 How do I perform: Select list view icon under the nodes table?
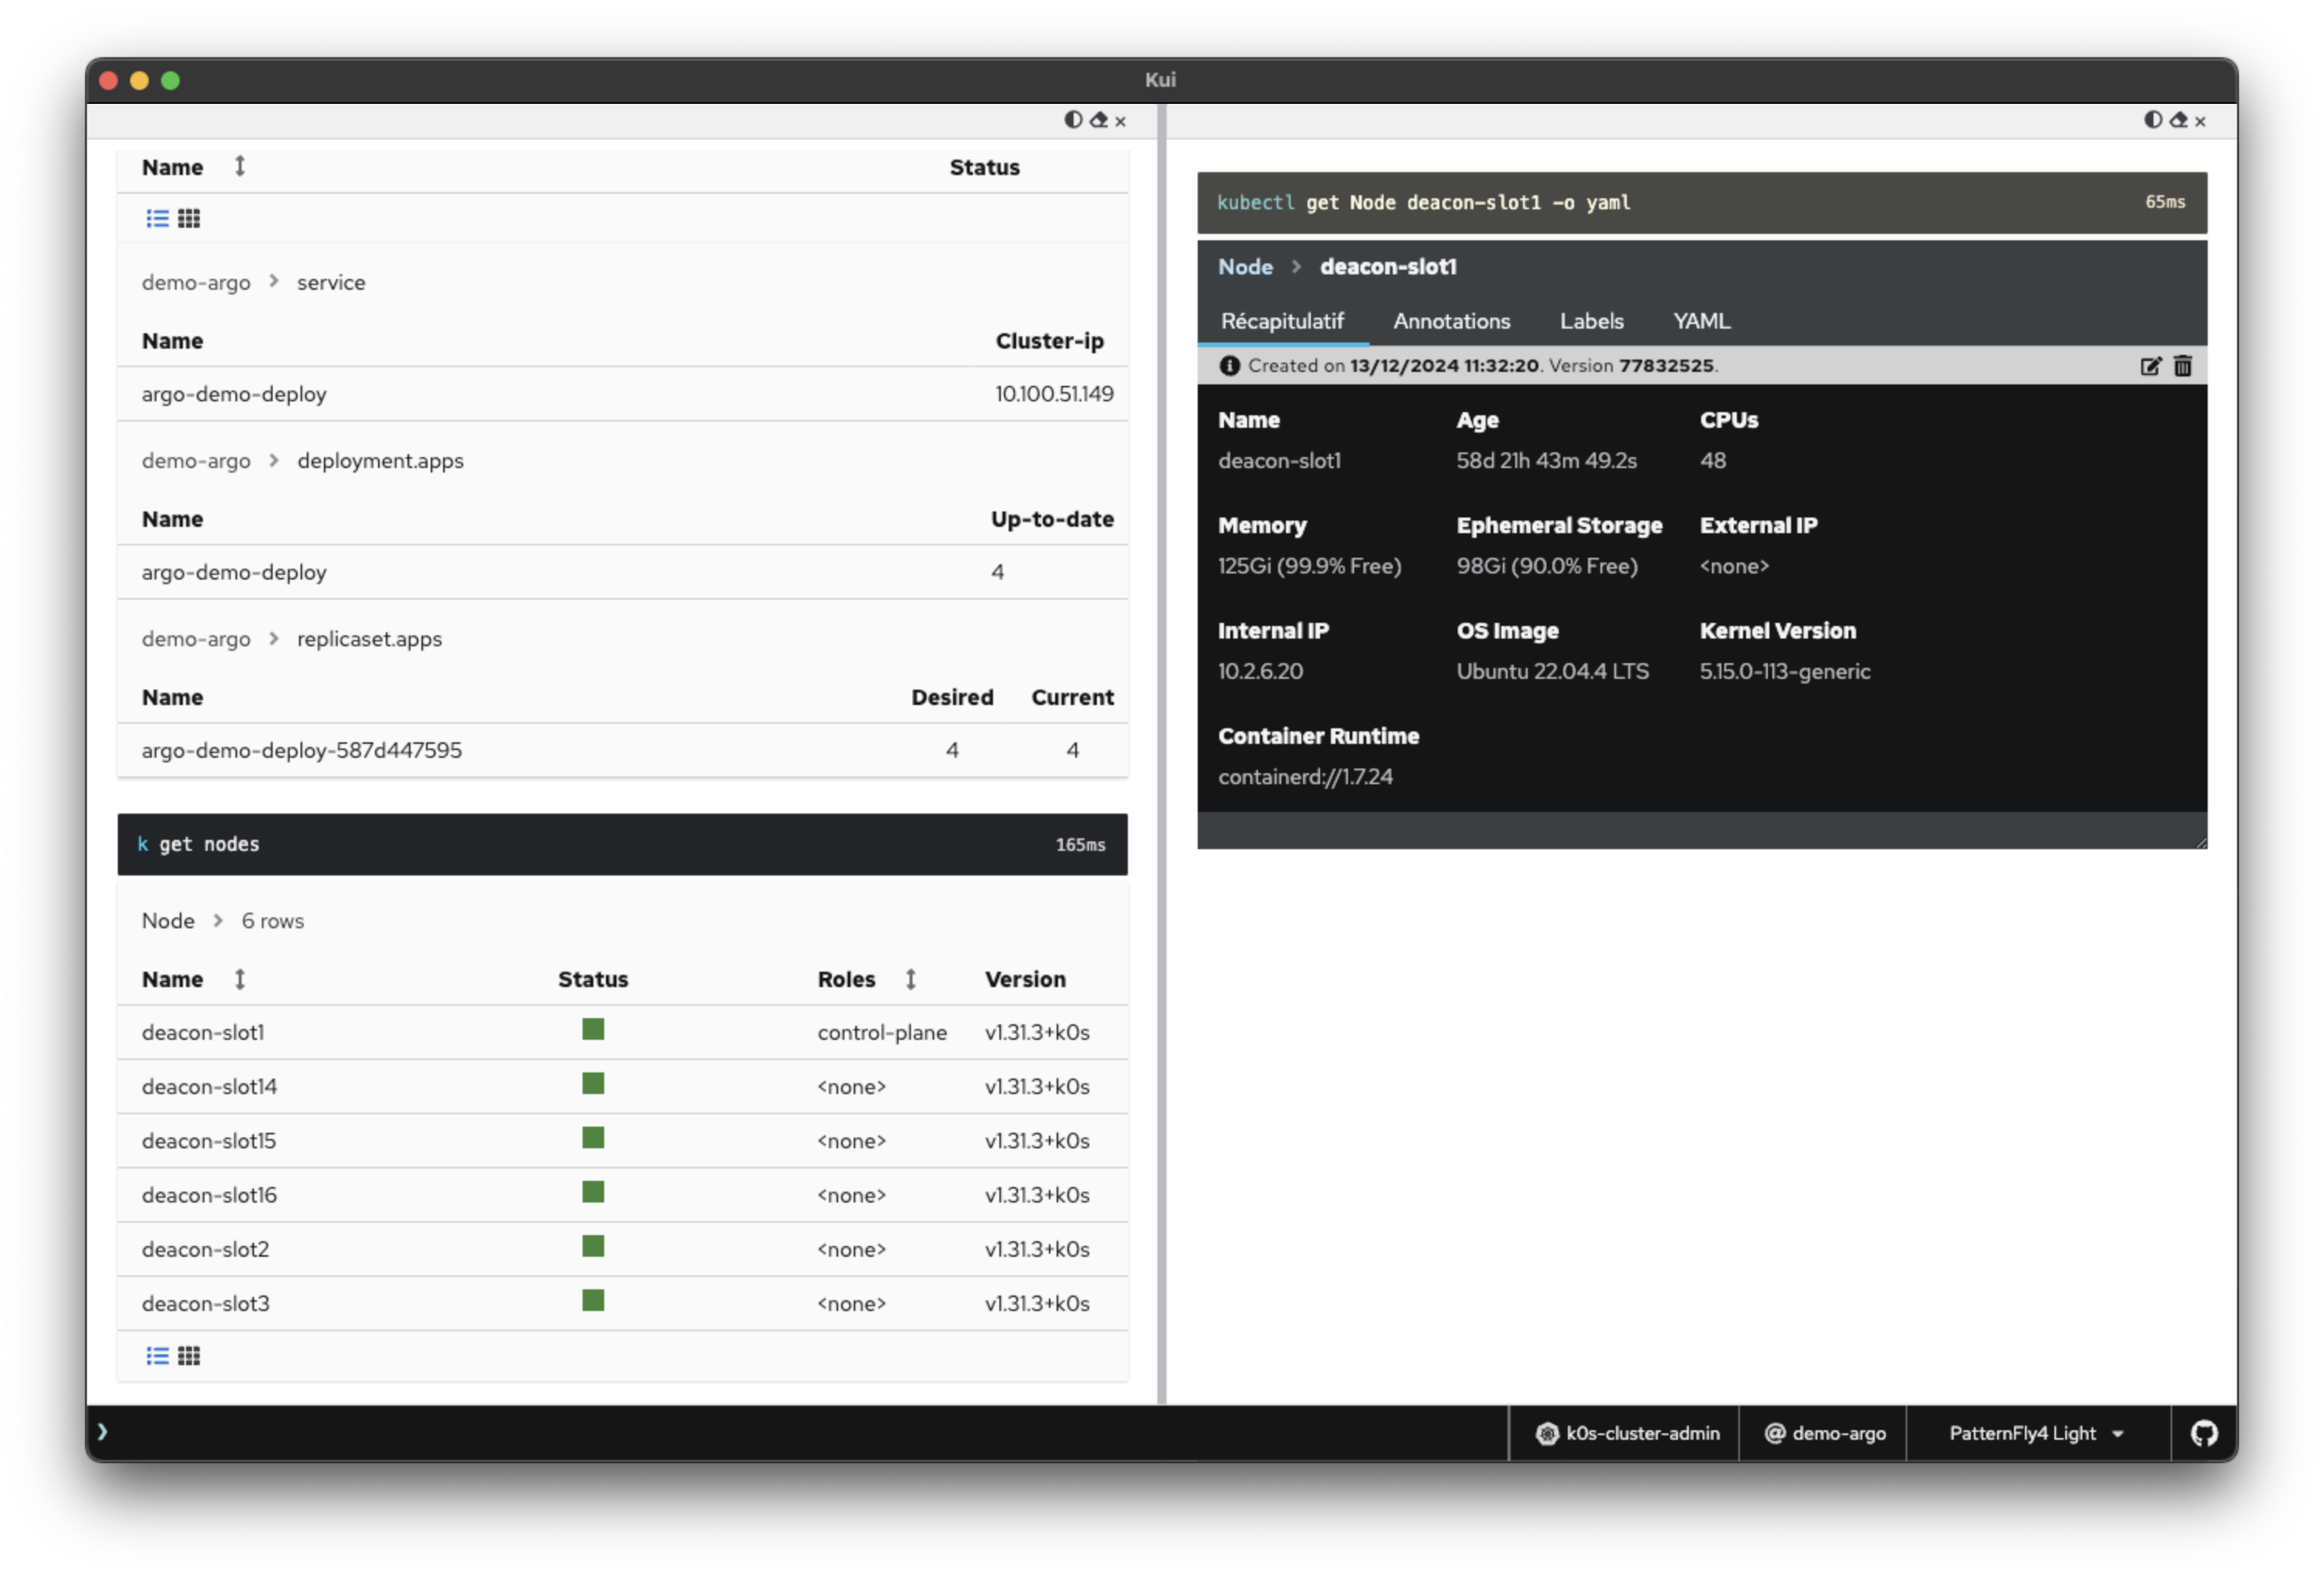pyautogui.click(x=157, y=1356)
